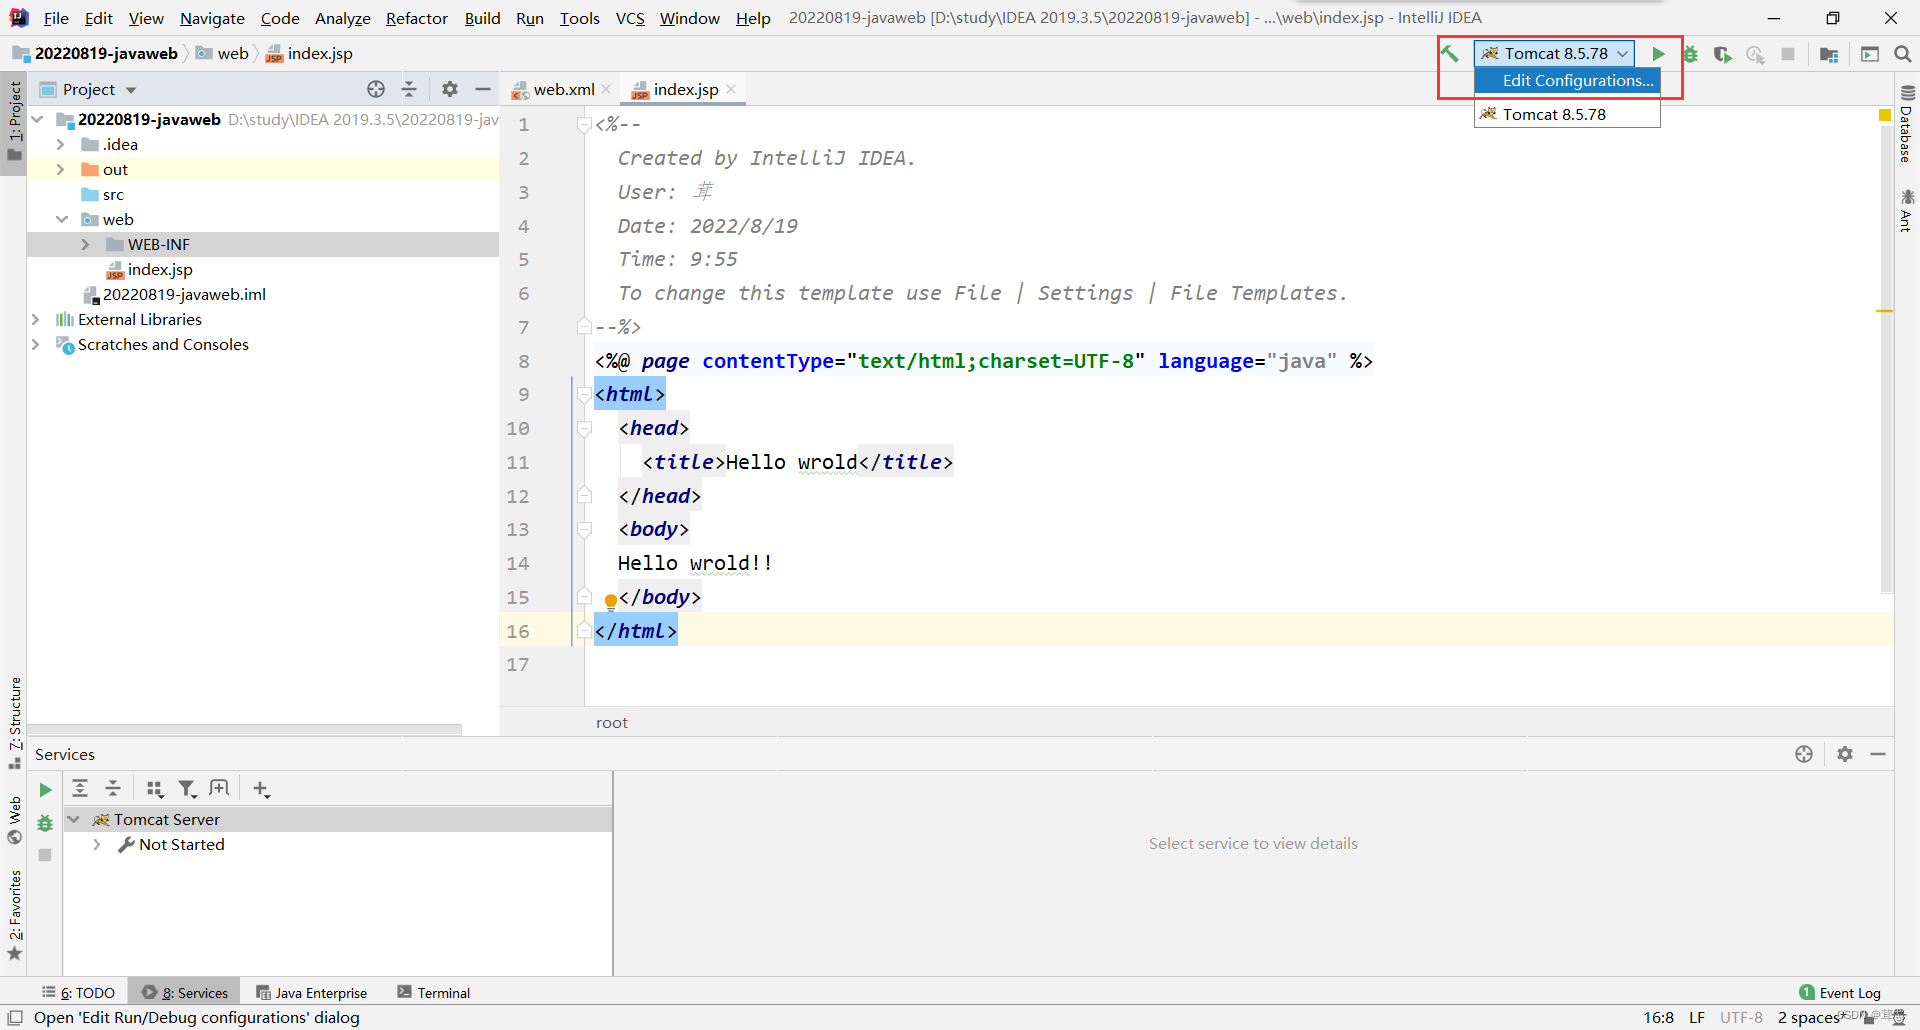Run Tomcat with the green play button

pos(1658,54)
